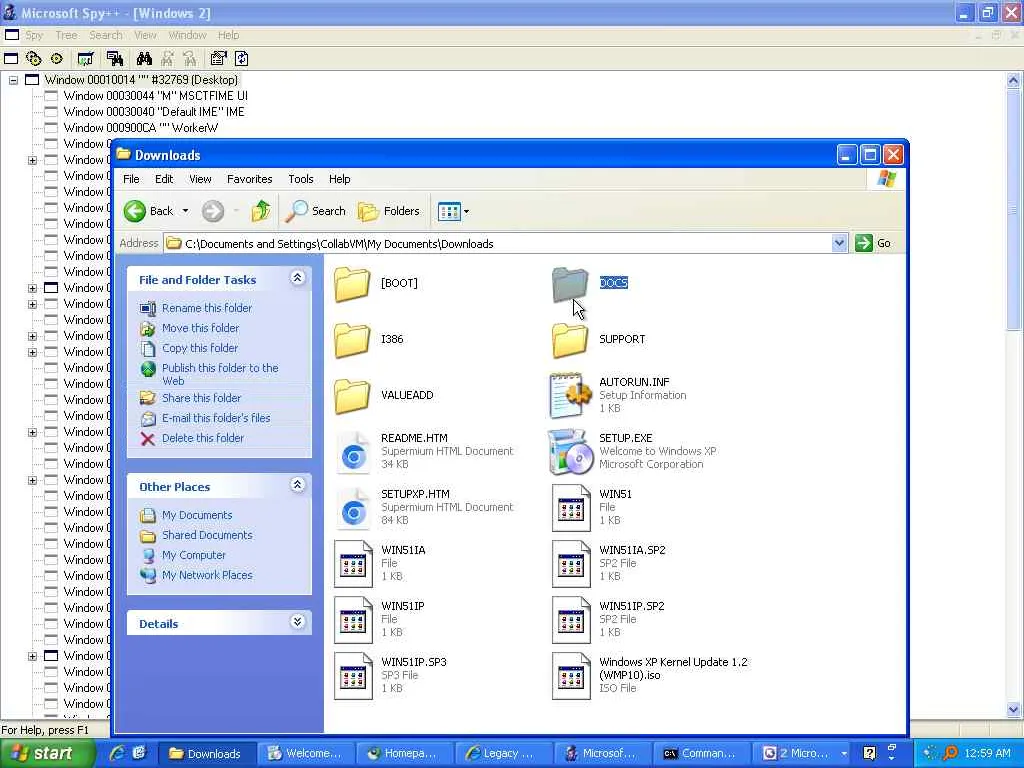Select the VALUEADD folder icon
The image size is (1024, 768).
tap(352, 396)
